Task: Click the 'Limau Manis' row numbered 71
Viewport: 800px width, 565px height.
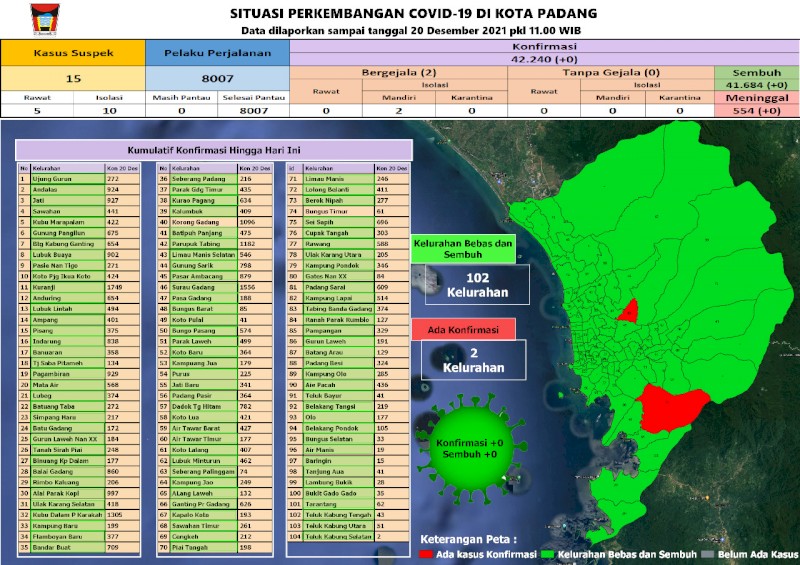Action: coord(348,179)
